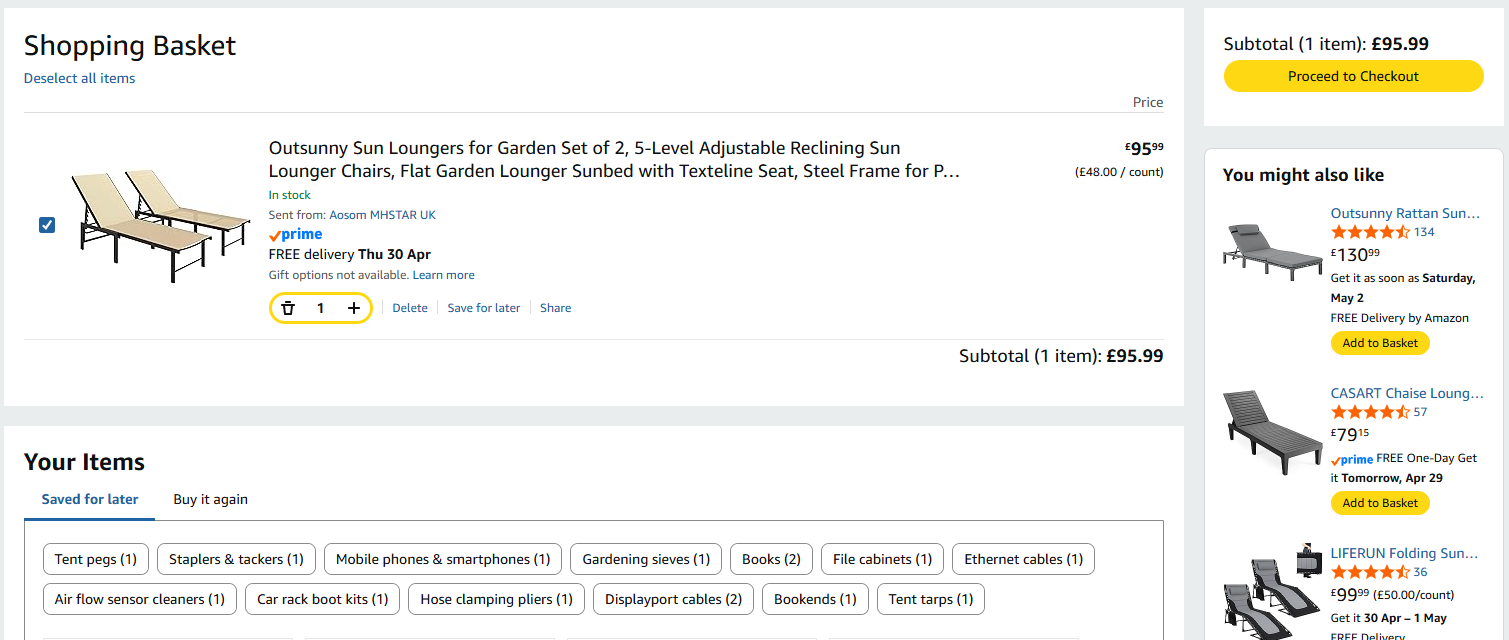Image resolution: width=1509 pixels, height=640 pixels.
Task: Open the 36 reviews count link
Action: coord(1421,572)
